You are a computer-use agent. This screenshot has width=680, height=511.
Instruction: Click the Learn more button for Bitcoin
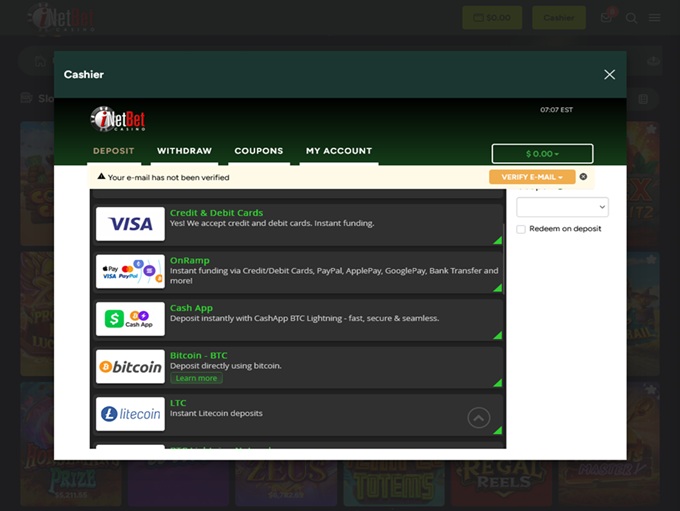[x=196, y=378]
